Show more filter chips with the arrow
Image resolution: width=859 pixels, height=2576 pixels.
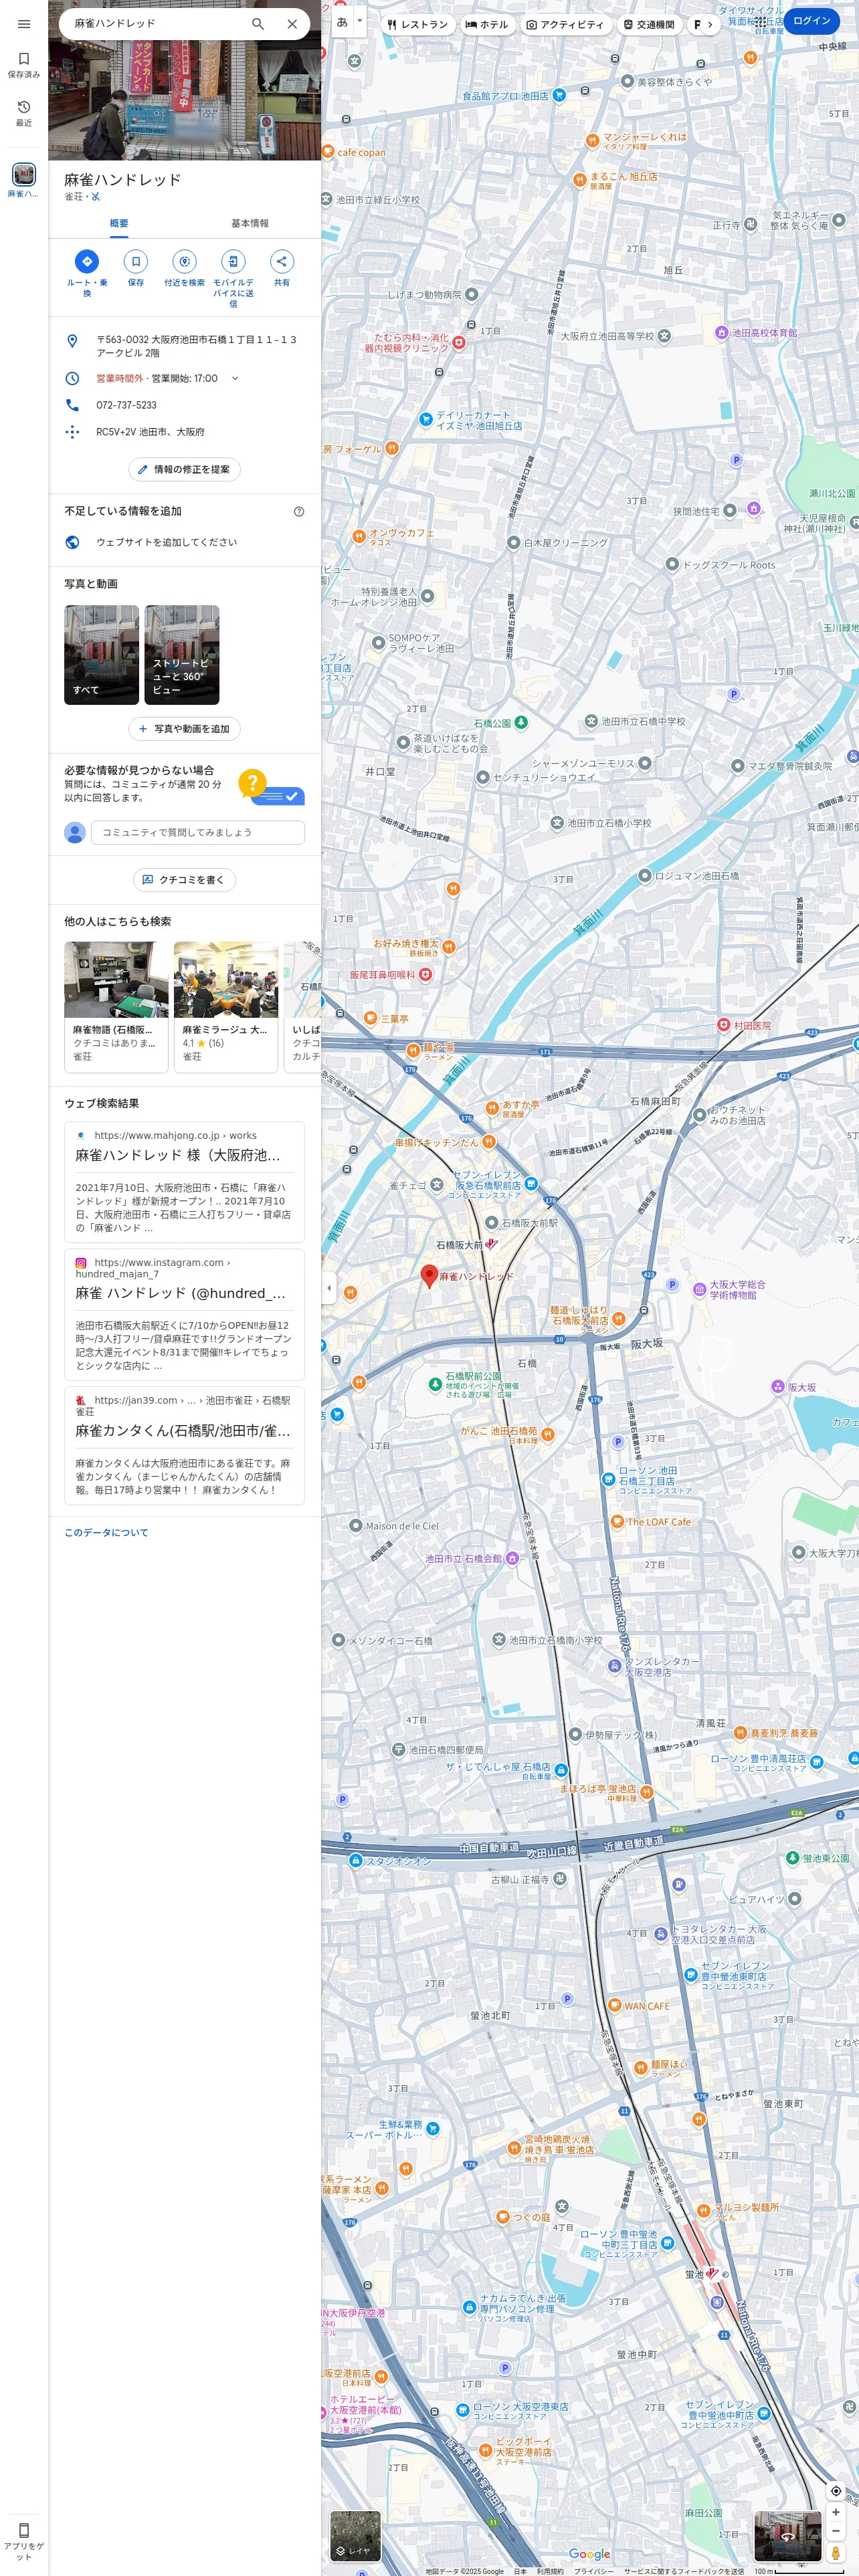click(710, 24)
